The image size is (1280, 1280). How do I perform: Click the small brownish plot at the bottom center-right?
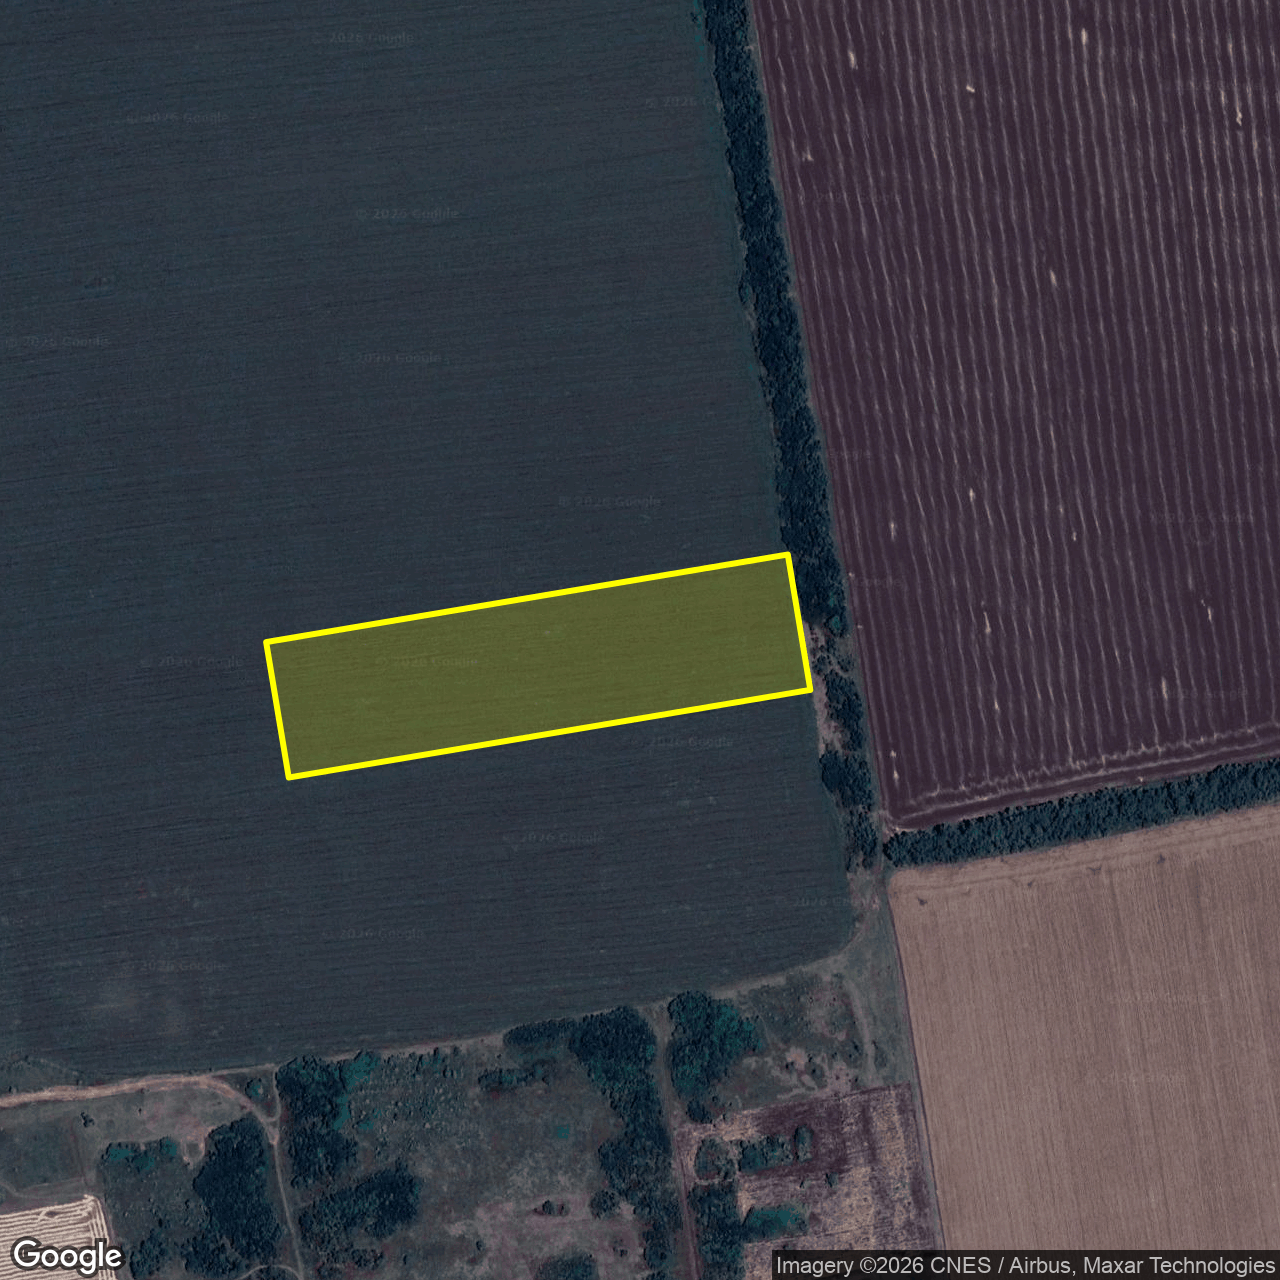[810, 1165]
